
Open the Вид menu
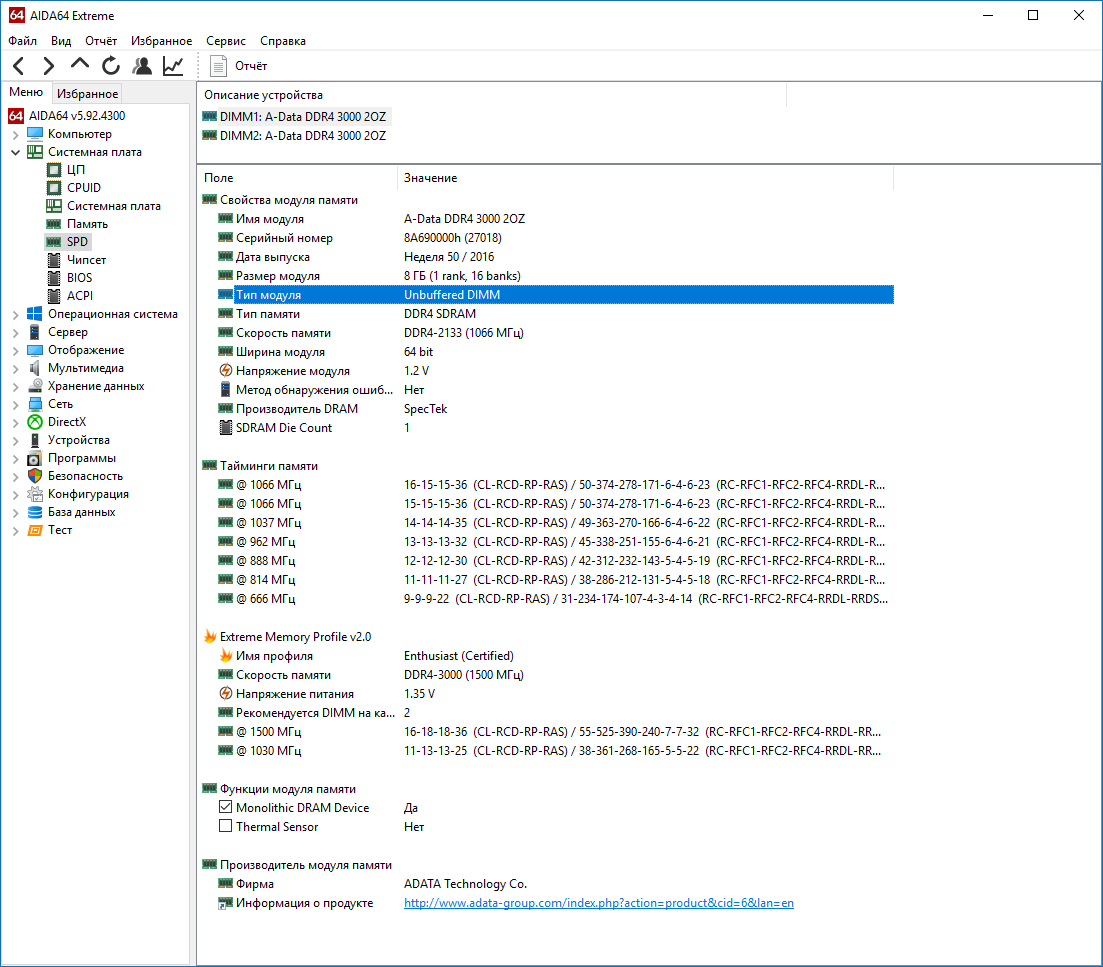click(61, 41)
